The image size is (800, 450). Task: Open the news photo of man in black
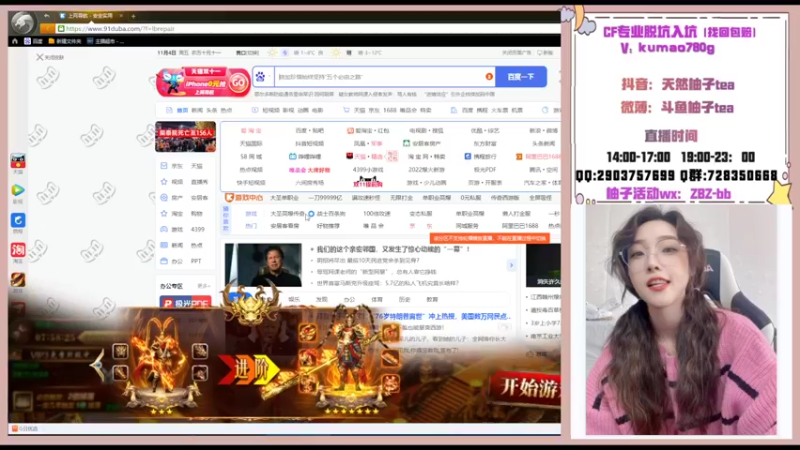pyautogui.click(x=263, y=265)
